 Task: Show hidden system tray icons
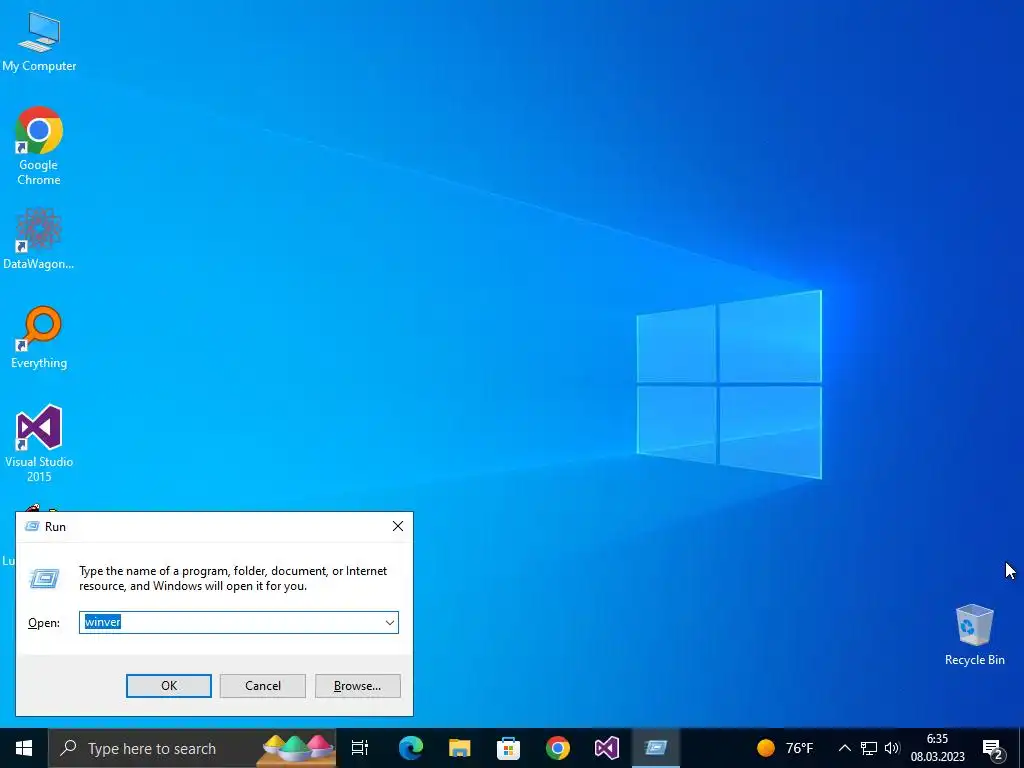coord(844,748)
